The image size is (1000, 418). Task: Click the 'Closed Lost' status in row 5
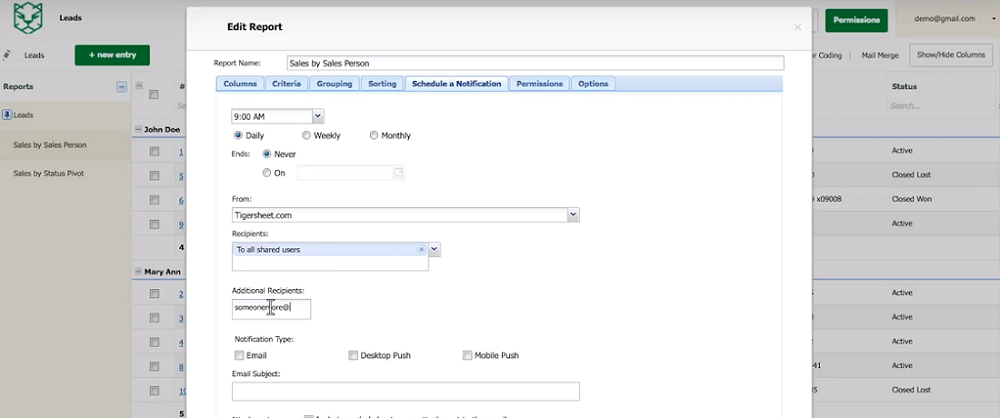coord(911,175)
